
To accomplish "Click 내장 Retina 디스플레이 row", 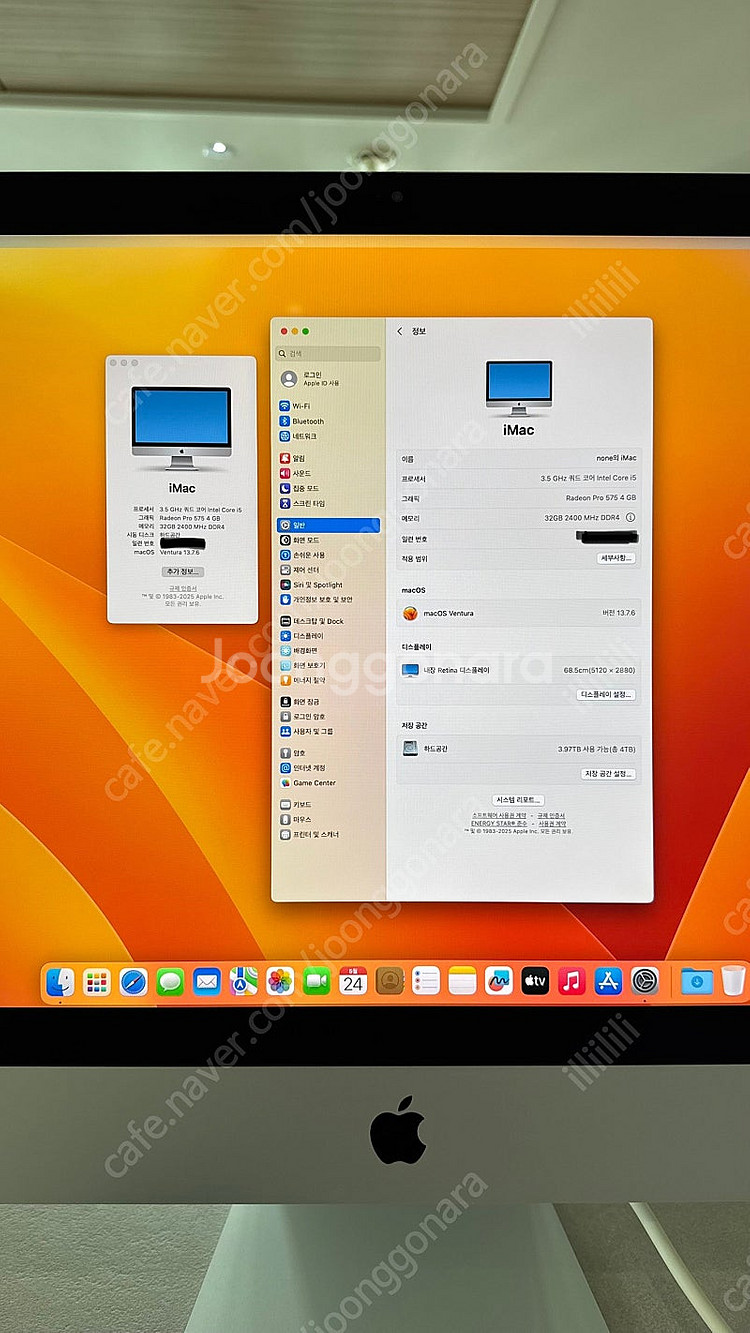I will tap(518, 670).
